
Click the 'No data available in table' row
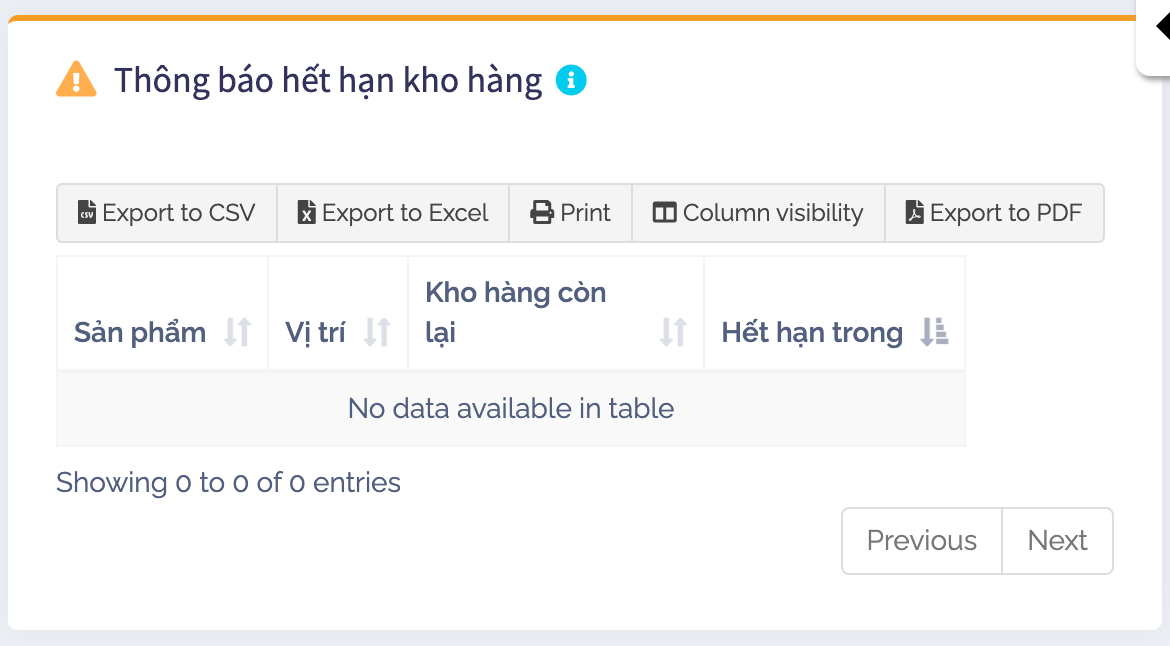pyautogui.click(x=511, y=408)
